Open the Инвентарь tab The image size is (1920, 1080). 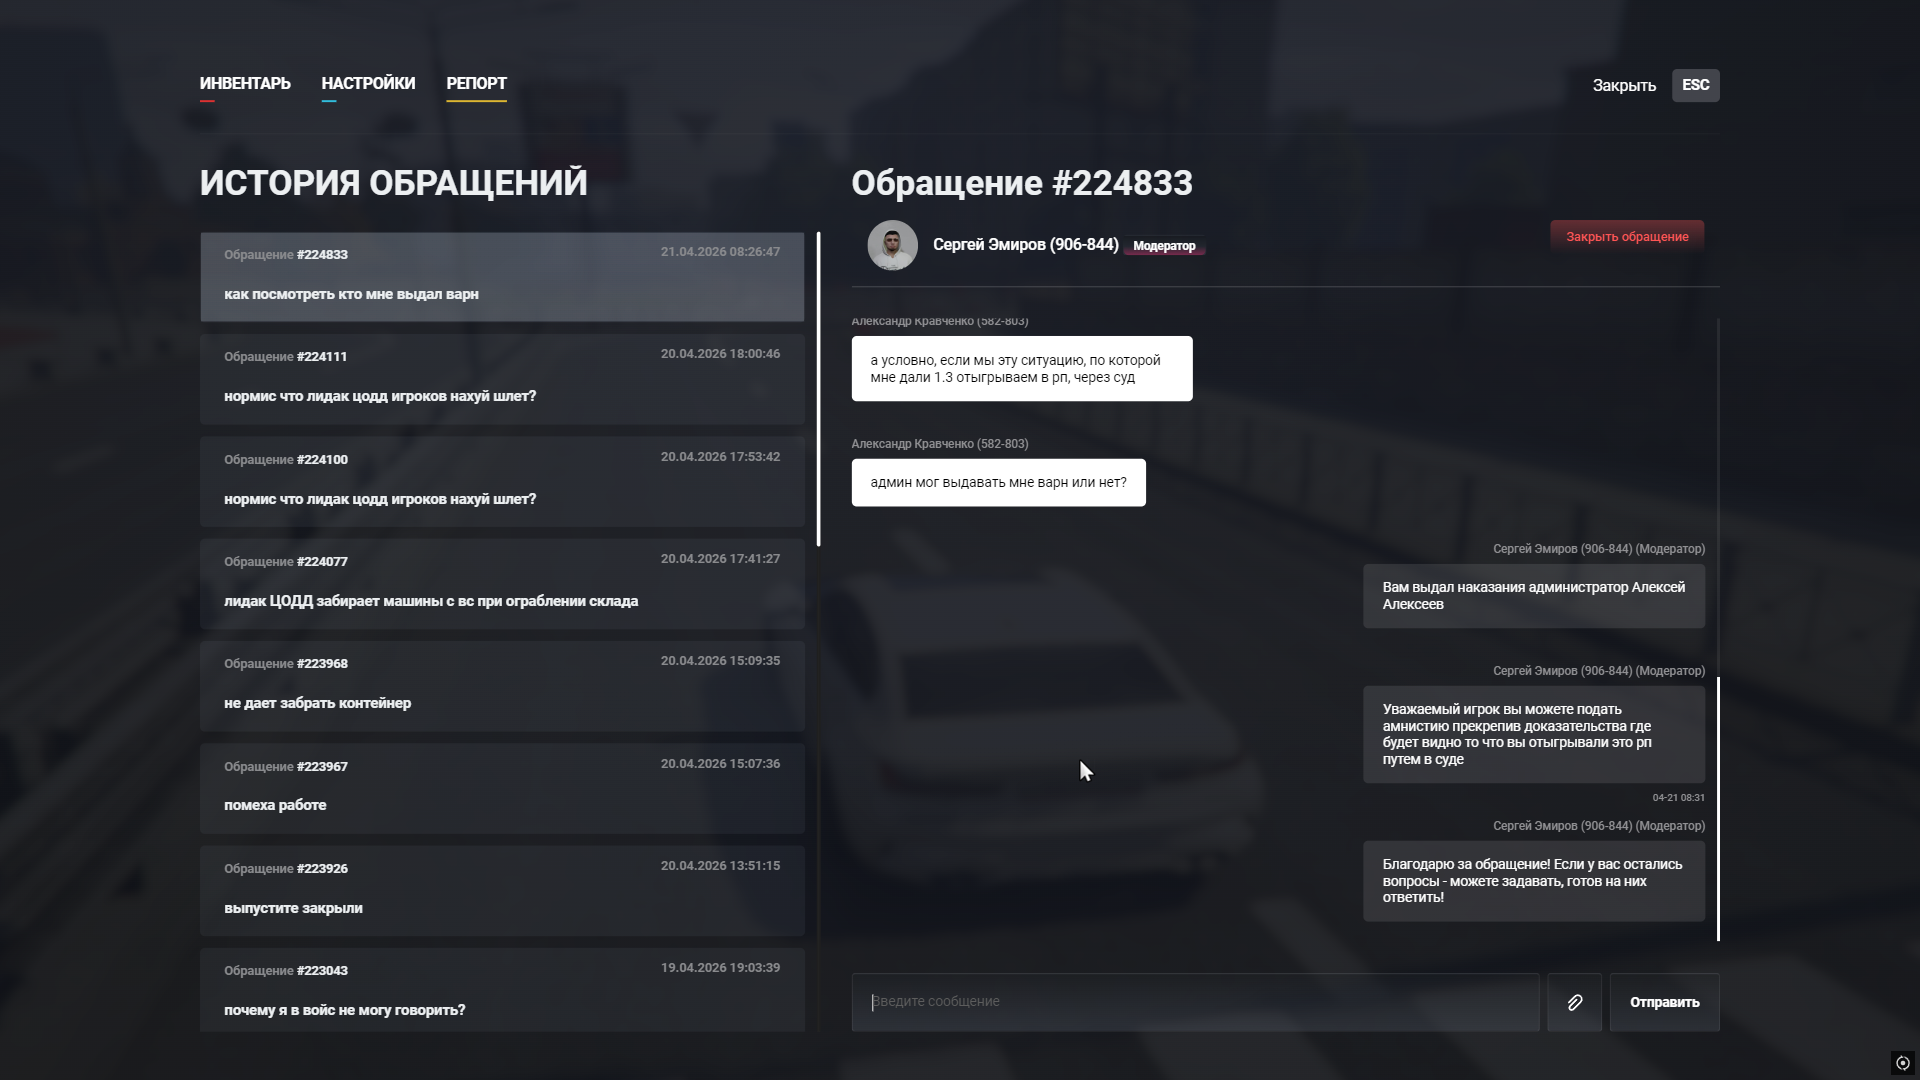245,84
